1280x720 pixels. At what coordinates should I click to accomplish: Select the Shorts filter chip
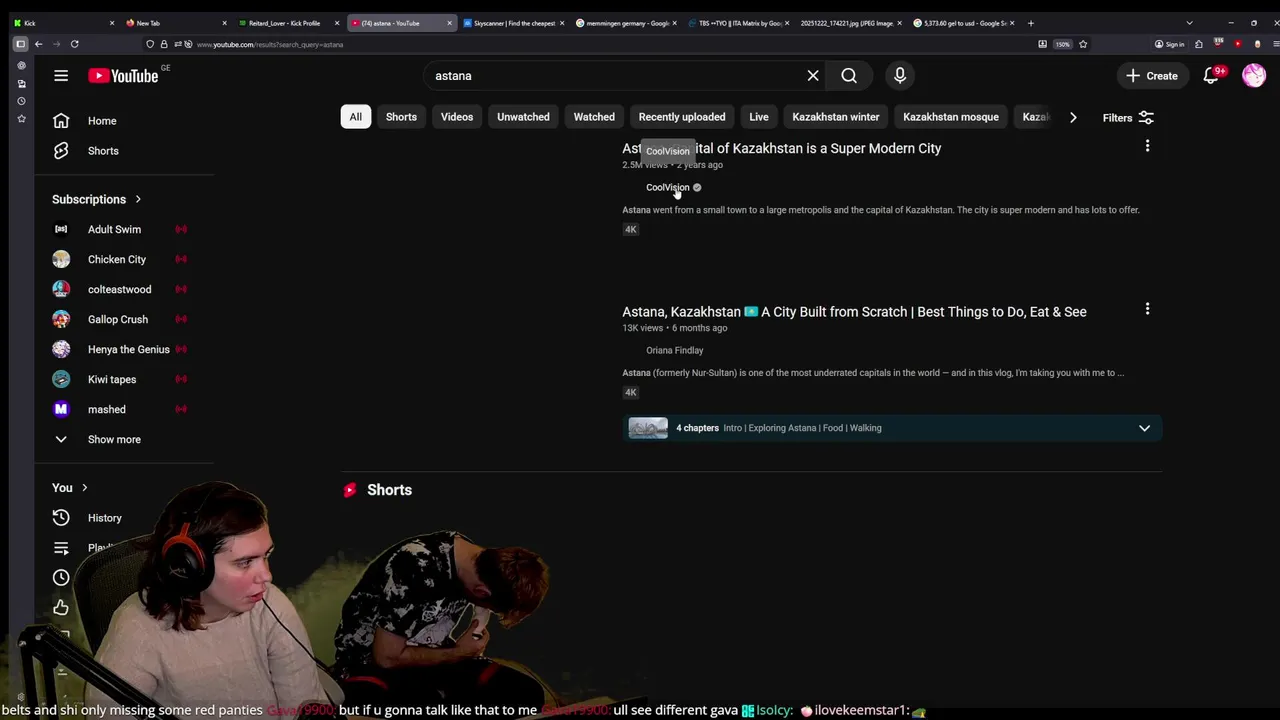401,117
